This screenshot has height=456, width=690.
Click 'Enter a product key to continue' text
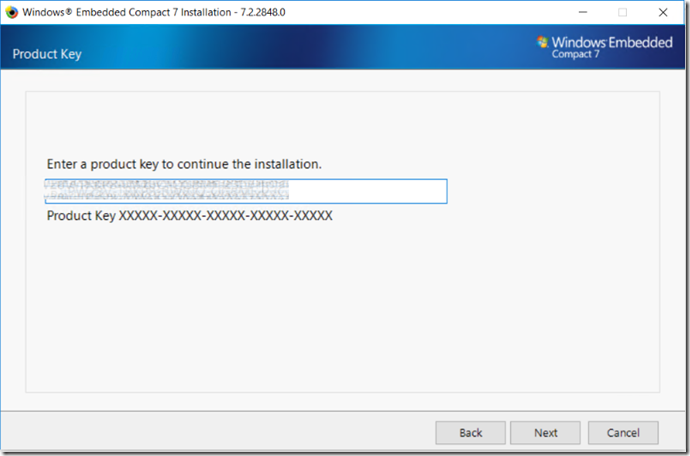pos(184,164)
